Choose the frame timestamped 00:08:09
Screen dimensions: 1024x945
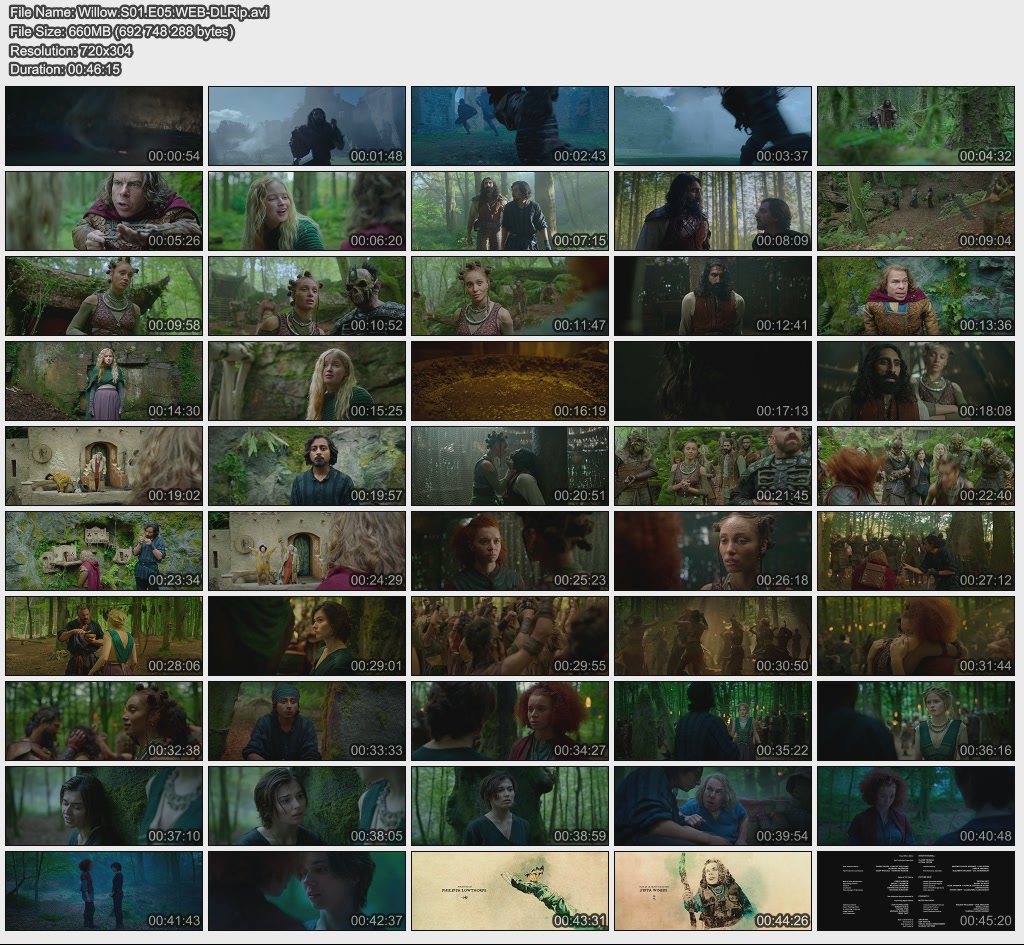(713, 211)
